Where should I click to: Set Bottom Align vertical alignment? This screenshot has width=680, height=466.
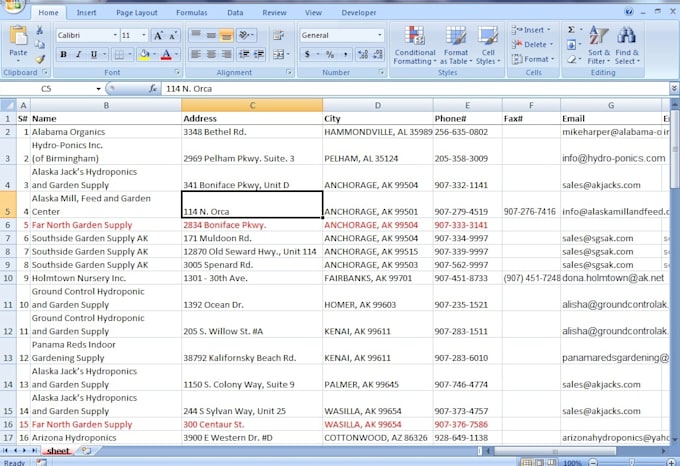pyautogui.click(x=226, y=35)
